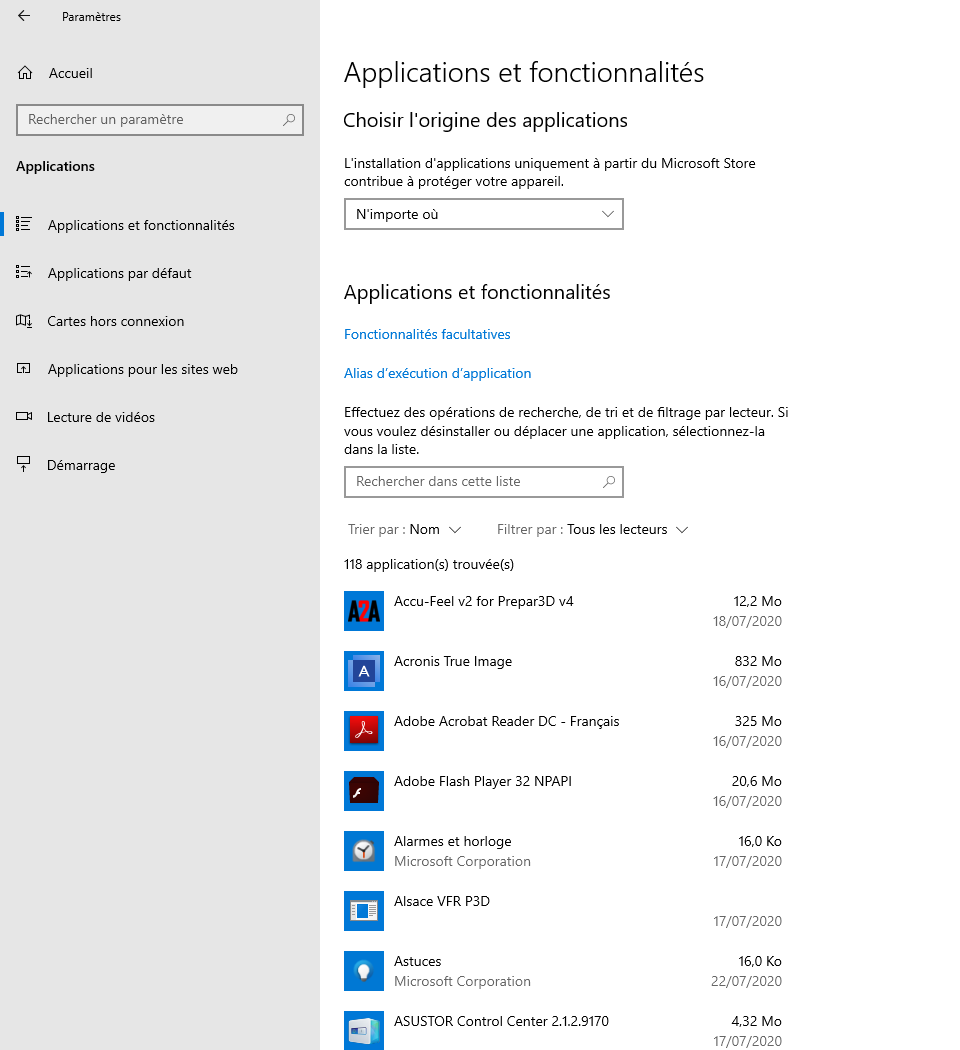Select Accu-Feel v2 for Prepar3D v4 entry
The height and width of the screenshot is (1050, 960).
pos(562,611)
